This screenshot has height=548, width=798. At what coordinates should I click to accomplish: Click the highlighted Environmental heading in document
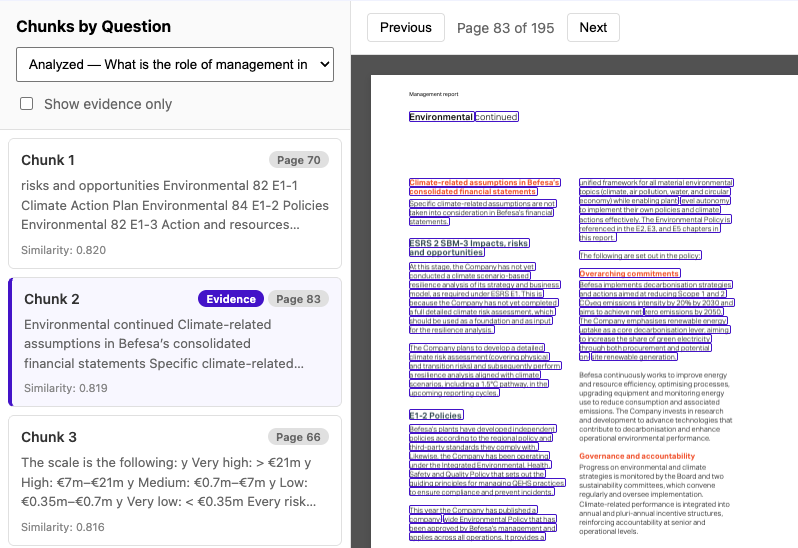click(x=441, y=117)
